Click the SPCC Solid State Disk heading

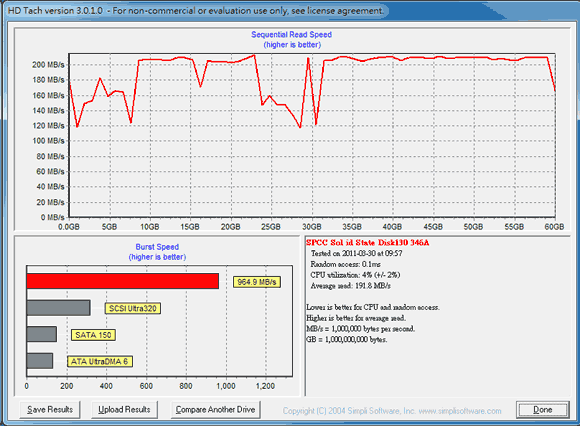[x=368, y=243]
